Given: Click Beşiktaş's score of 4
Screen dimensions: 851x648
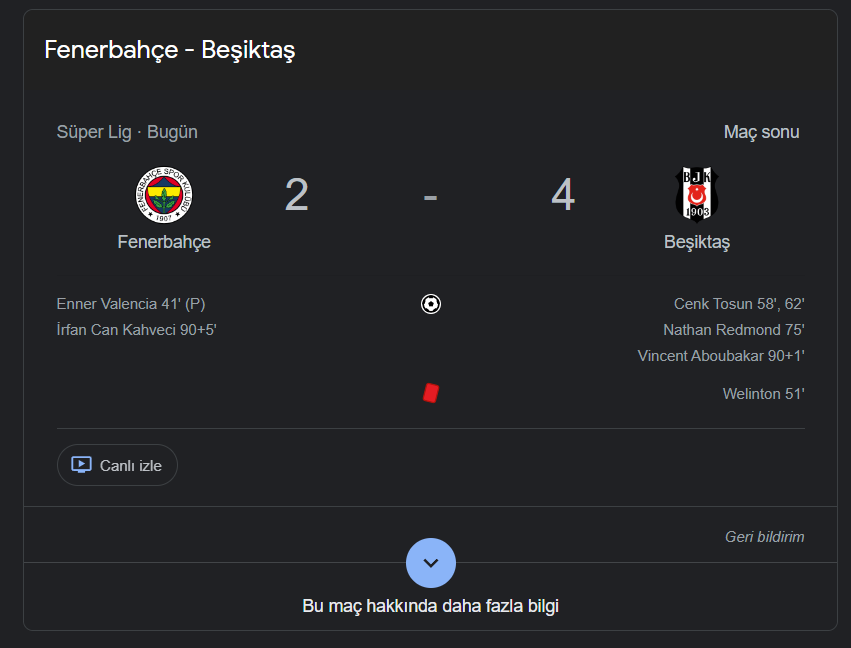Looking at the screenshot, I should pyautogui.click(x=563, y=195).
